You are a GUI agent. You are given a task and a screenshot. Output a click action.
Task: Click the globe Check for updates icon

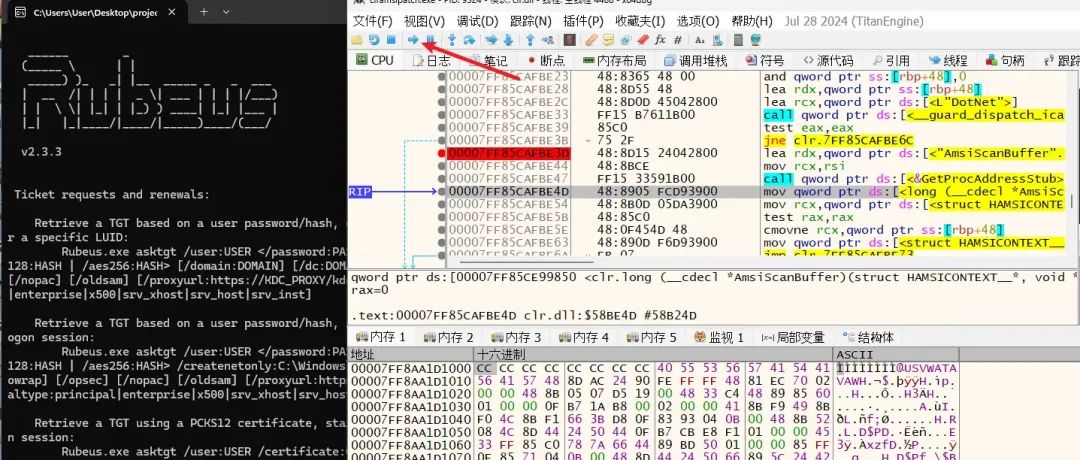pyautogui.click(x=756, y=39)
